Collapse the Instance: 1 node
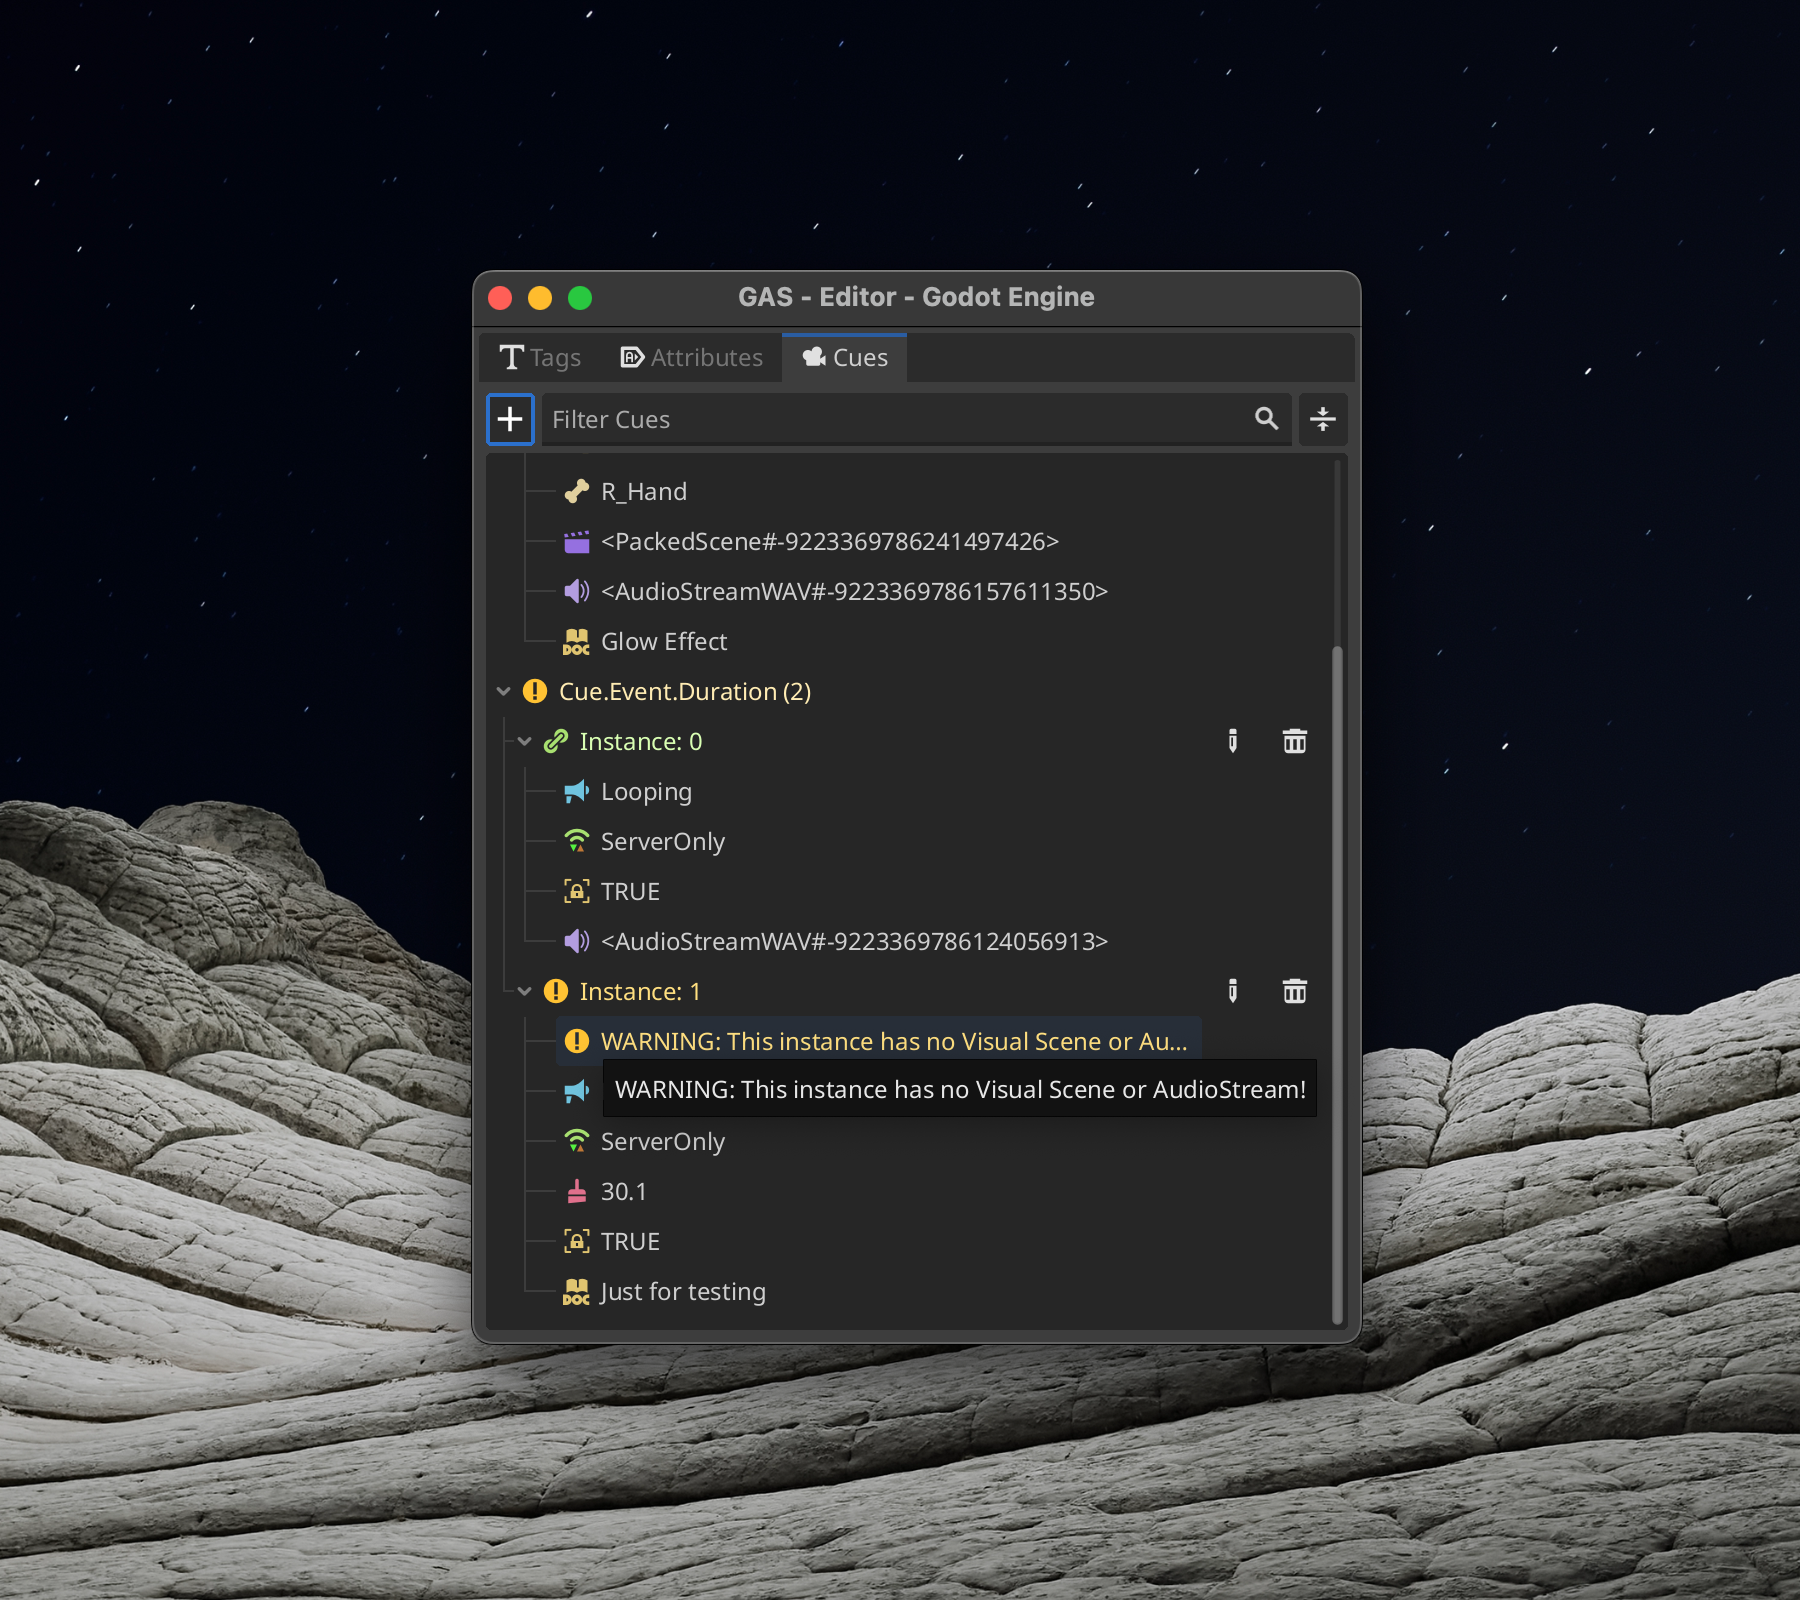The height and width of the screenshot is (1600, 1800). pos(524,991)
